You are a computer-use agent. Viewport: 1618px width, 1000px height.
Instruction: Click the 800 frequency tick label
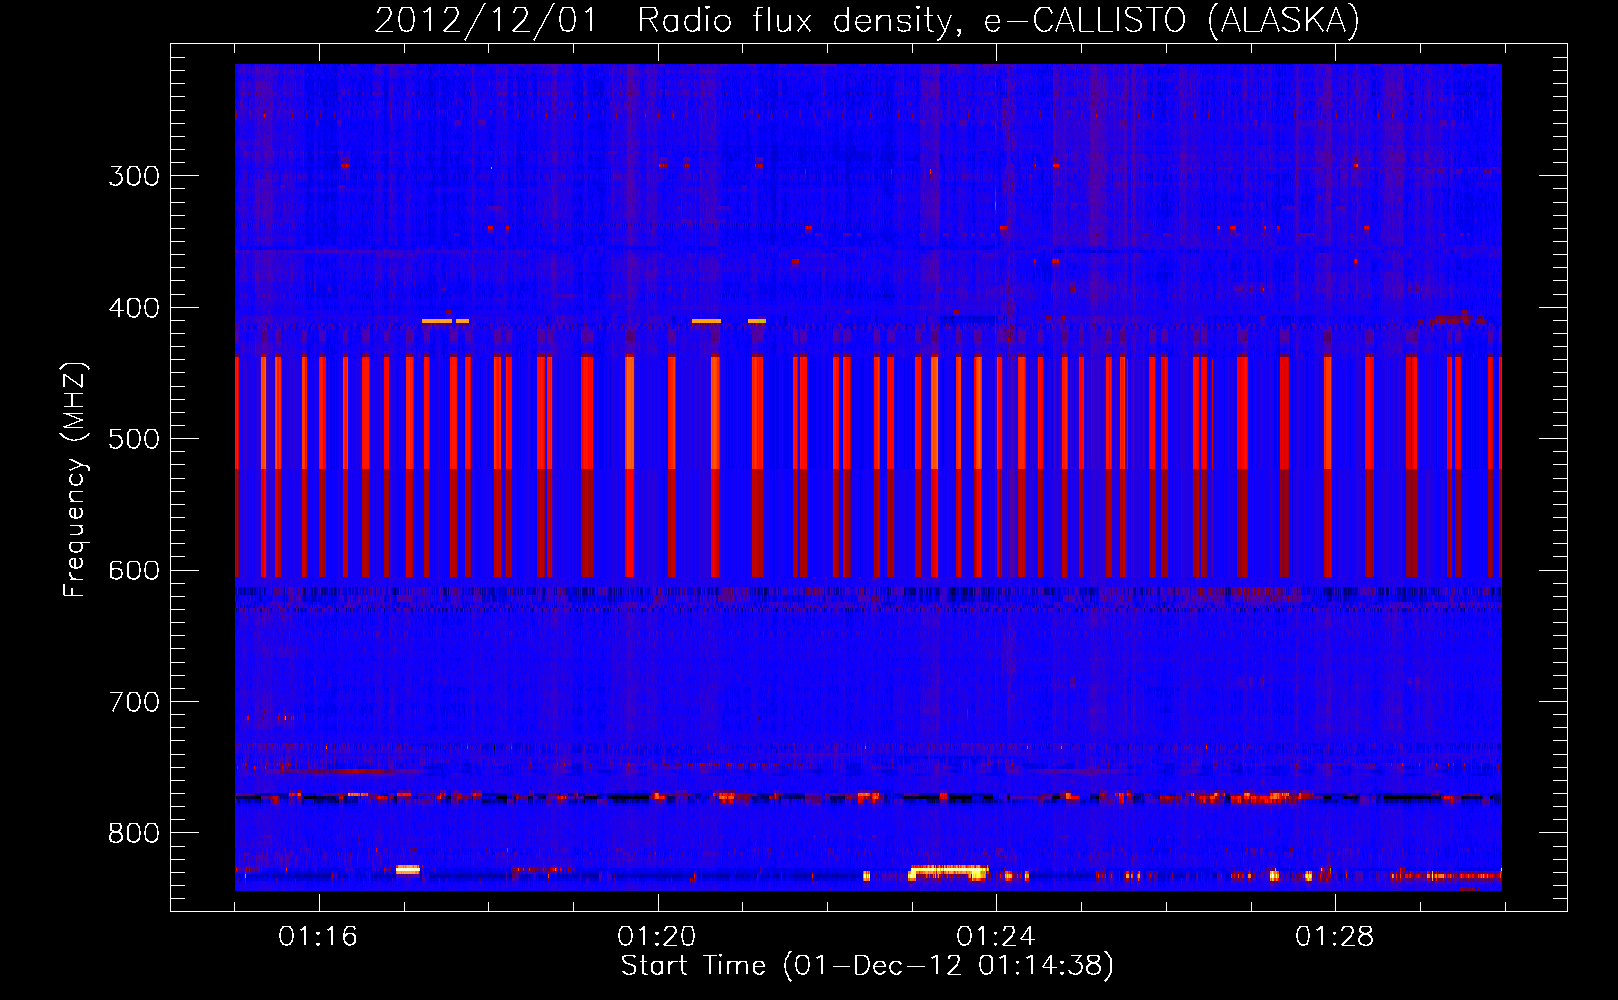(134, 834)
